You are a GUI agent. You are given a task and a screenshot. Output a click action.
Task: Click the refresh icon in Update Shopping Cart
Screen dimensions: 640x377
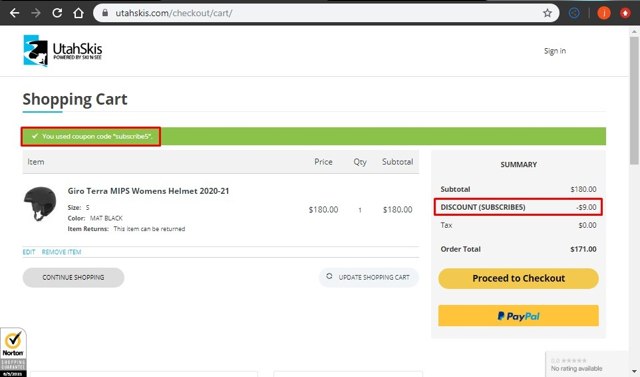[x=329, y=276]
